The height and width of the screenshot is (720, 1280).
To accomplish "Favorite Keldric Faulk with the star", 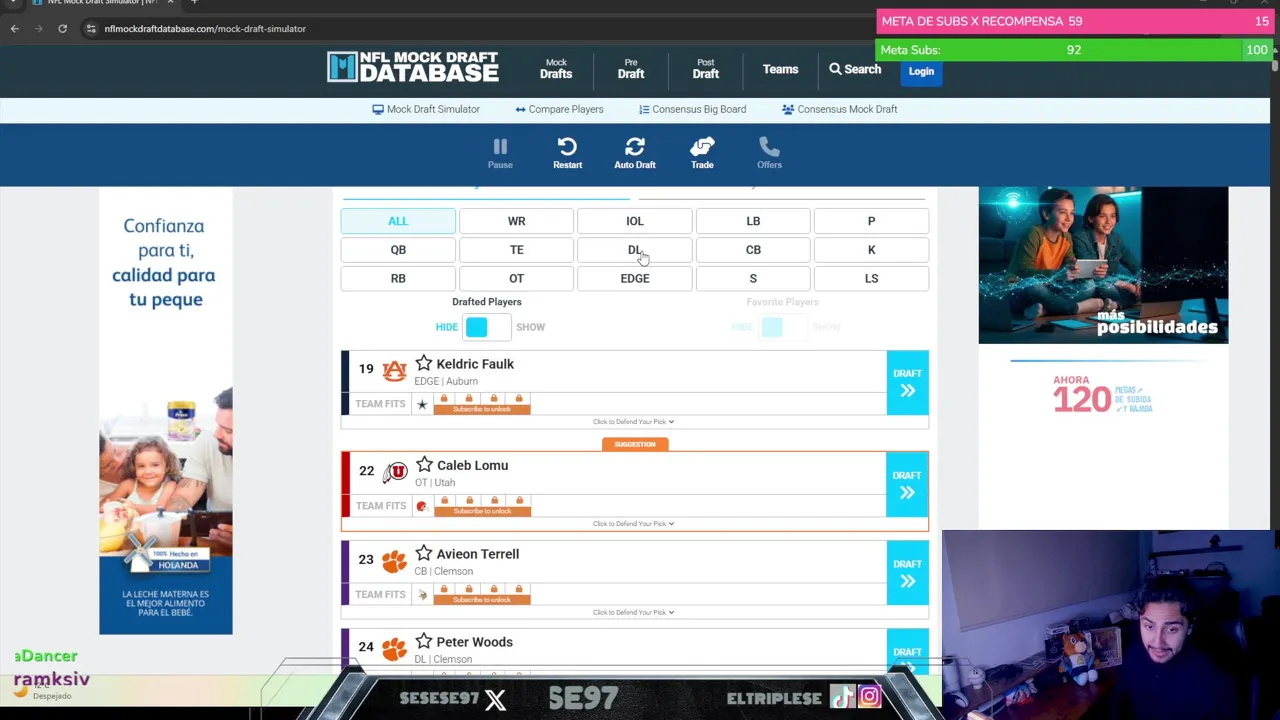I will click(424, 363).
